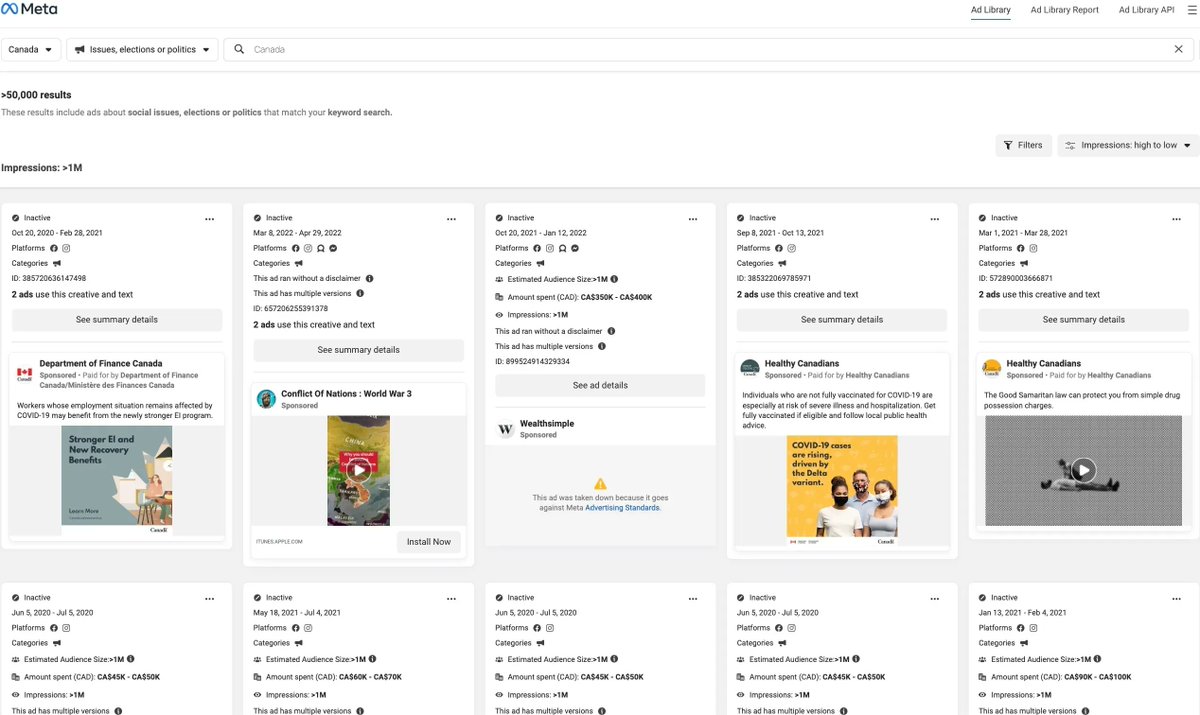Click the '>50,000 results' heading
Viewport: 1200px width, 715px height.
click(36, 95)
